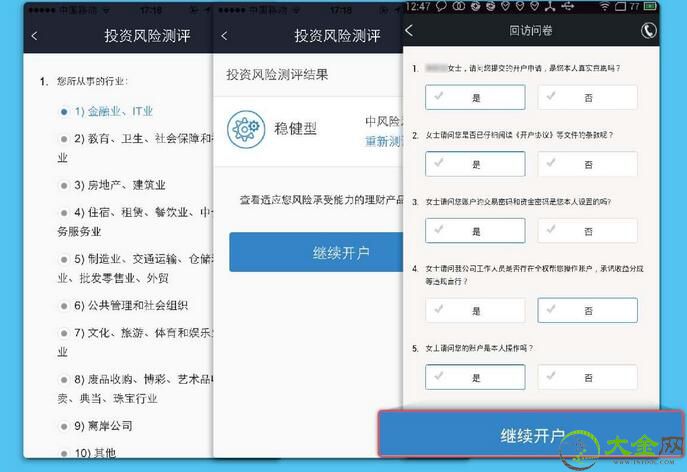Answer 否 for question 4
The width and height of the screenshot is (687, 472).
click(x=588, y=310)
